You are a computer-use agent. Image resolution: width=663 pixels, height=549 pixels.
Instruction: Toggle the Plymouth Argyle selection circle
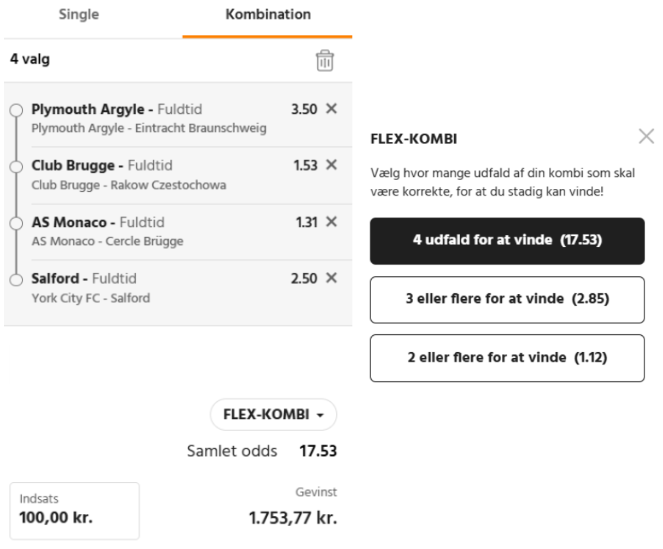point(16,110)
